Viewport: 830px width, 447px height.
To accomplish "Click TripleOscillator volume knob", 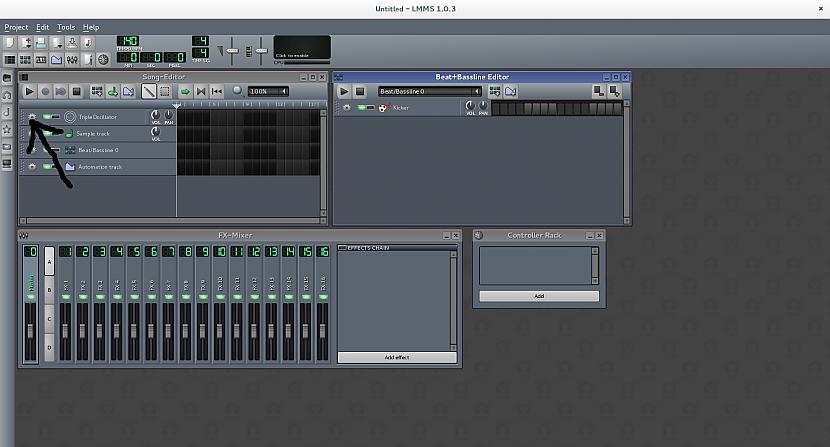I will pos(156,115).
